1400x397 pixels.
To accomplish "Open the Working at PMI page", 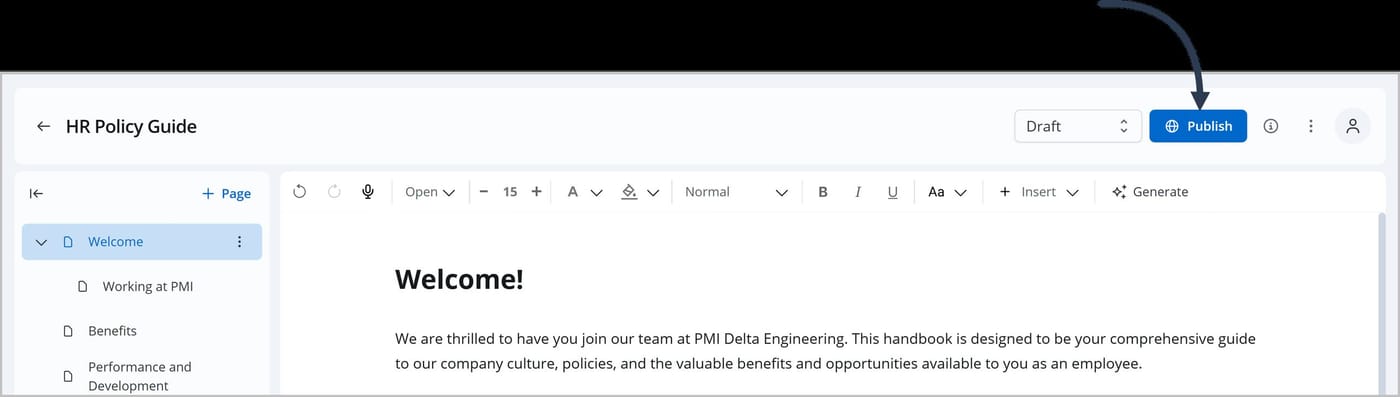I will coord(147,286).
